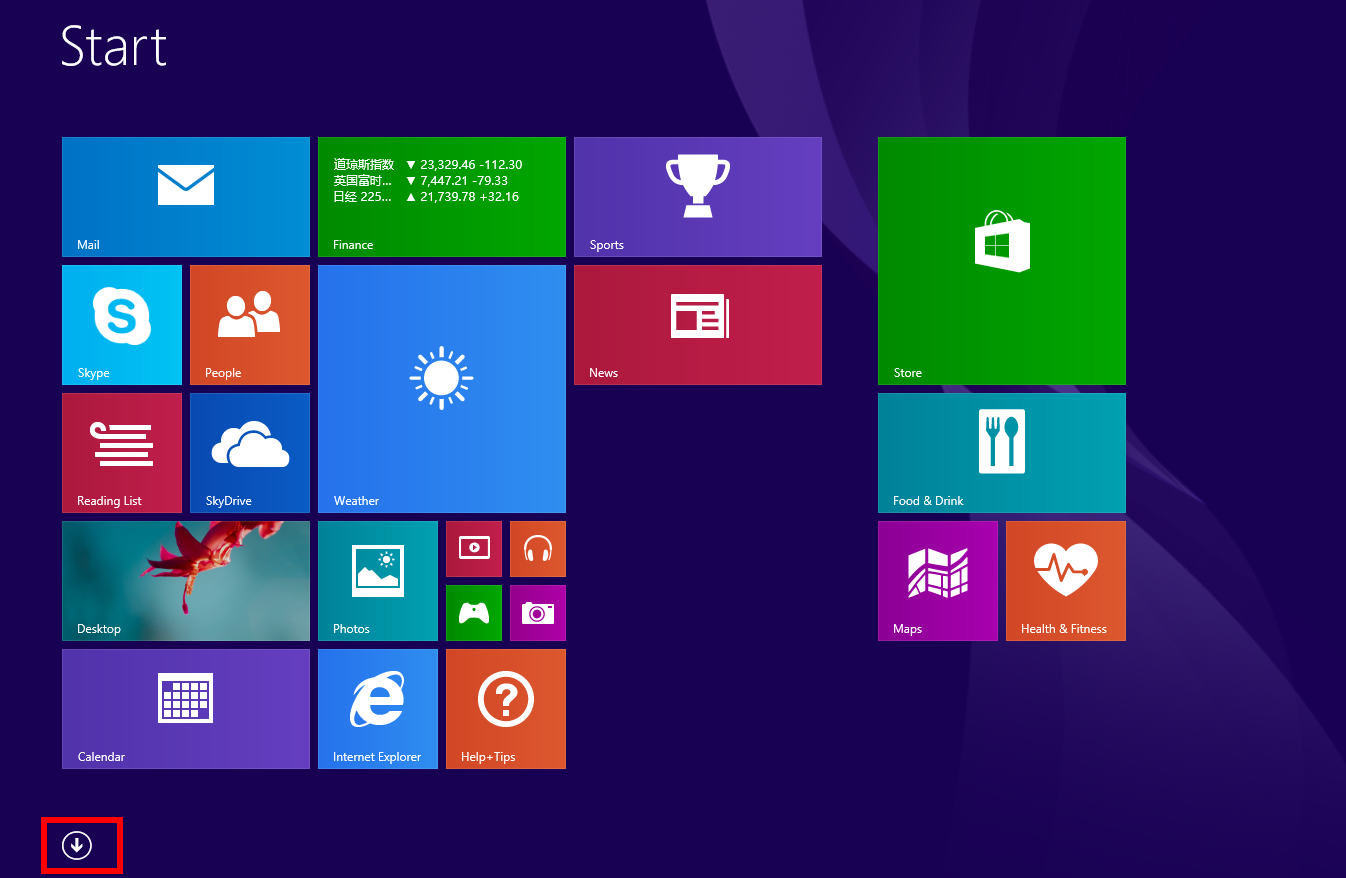
Task: Open the Health & Fitness tile
Action: [x=1066, y=581]
